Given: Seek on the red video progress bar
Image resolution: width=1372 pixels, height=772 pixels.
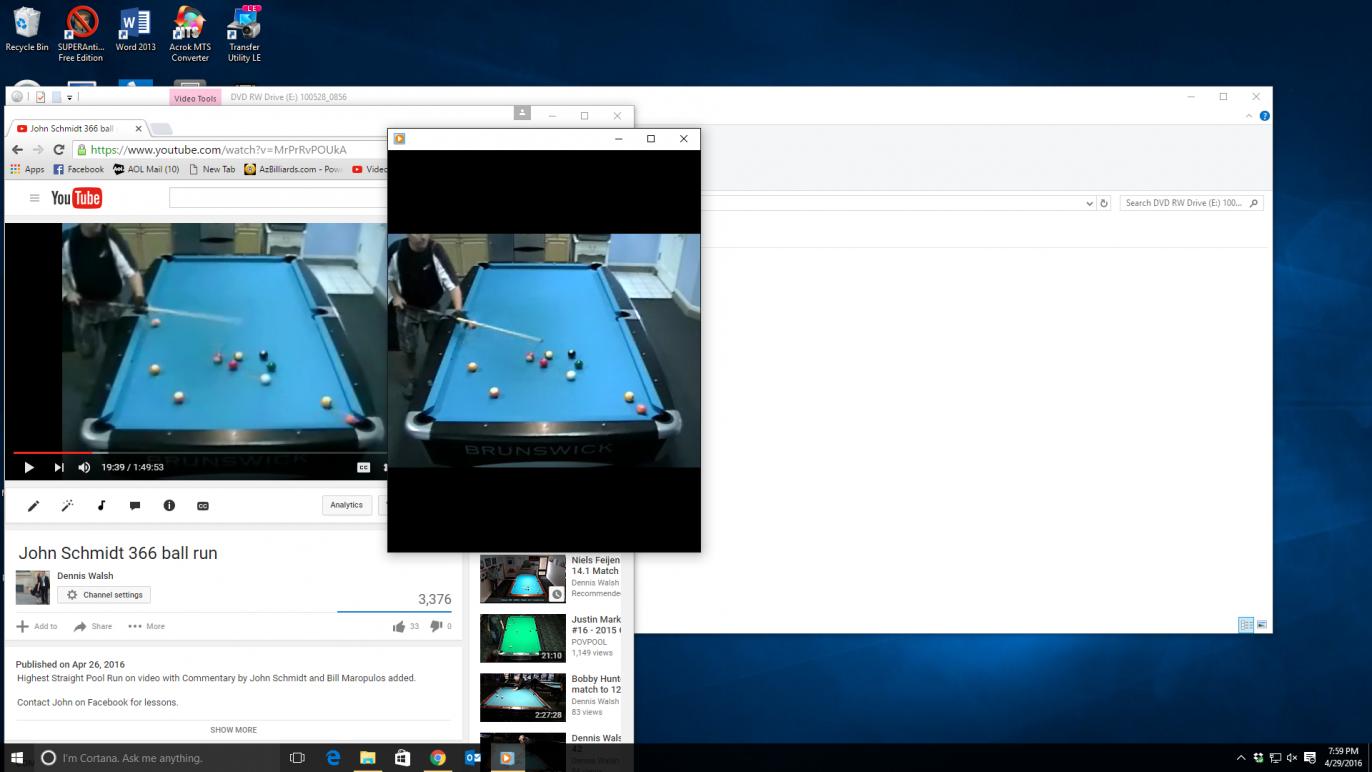Looking at the screenshot, I should [x=50, y=453].
